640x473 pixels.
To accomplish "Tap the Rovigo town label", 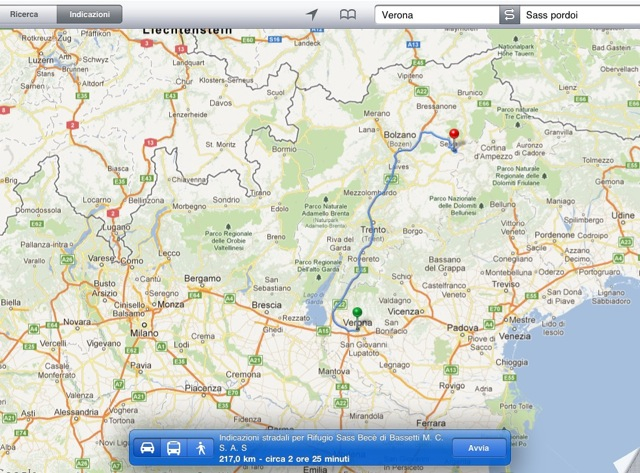I will coord(452,386).
